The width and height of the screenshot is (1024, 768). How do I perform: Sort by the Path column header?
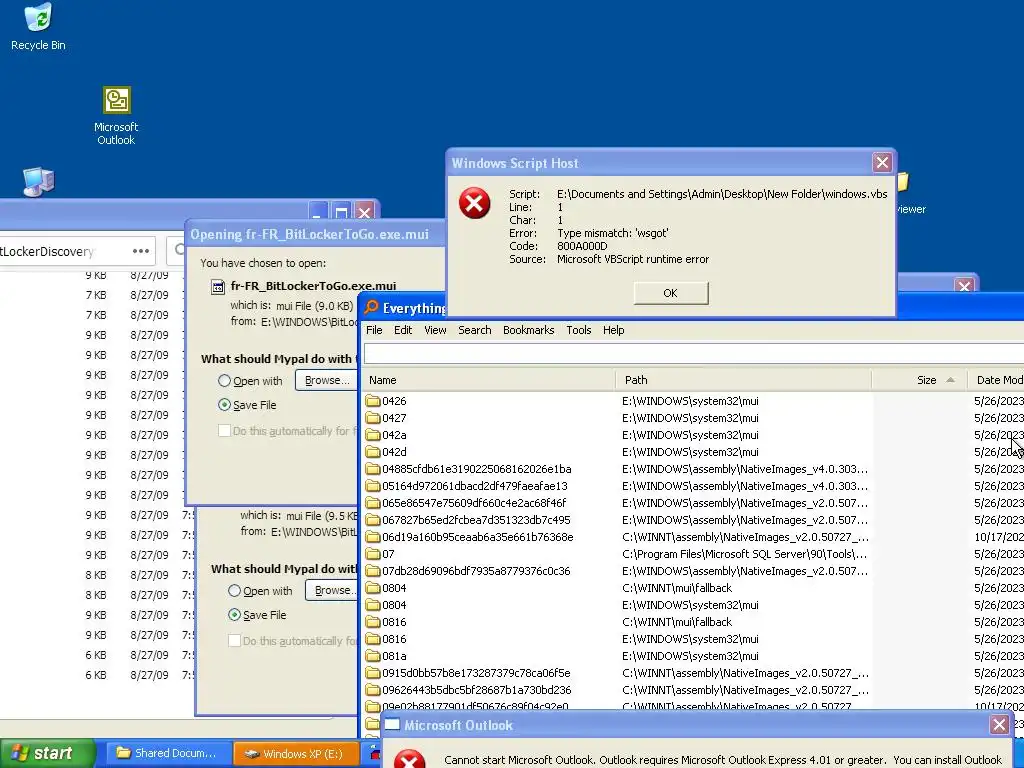[x=743, y=380]
